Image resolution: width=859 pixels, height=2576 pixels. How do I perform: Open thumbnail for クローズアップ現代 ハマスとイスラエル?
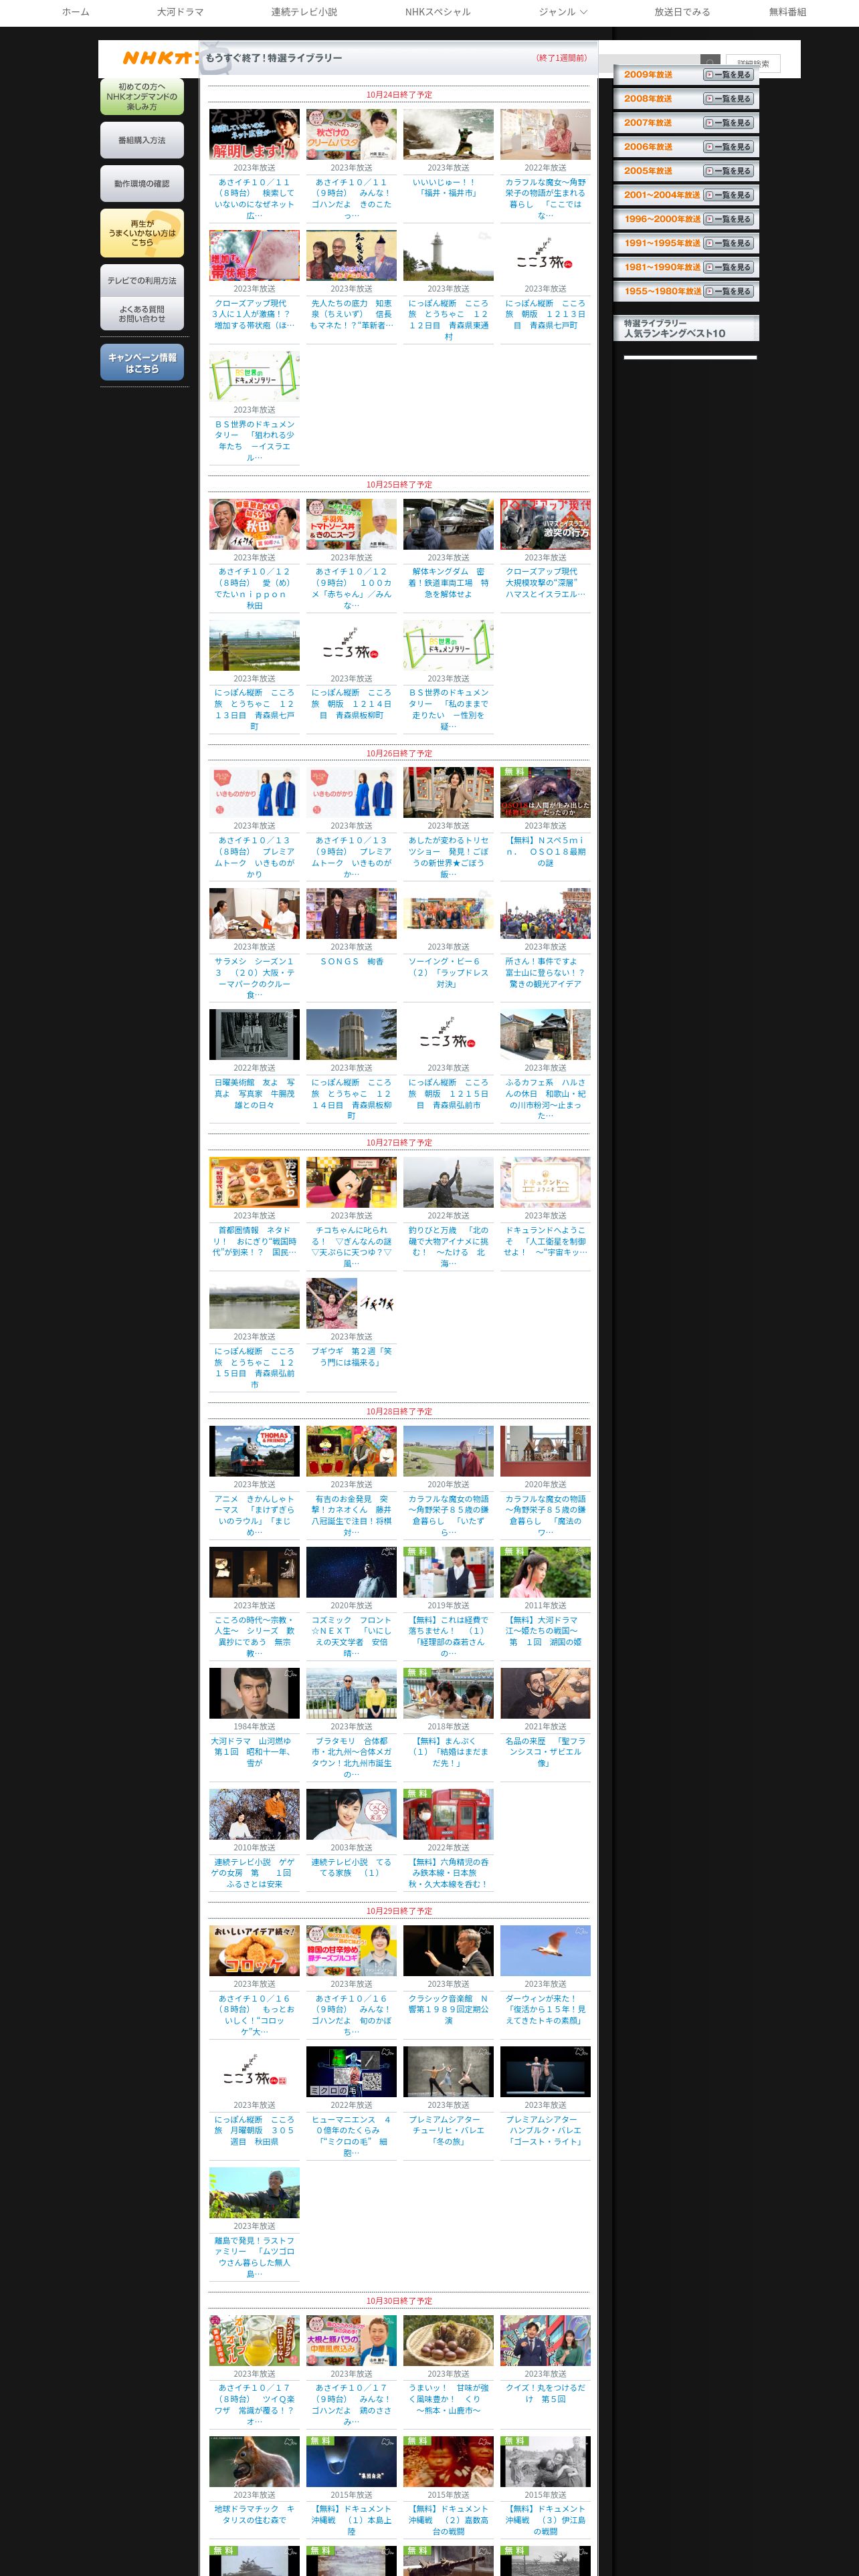coord(545,525)
